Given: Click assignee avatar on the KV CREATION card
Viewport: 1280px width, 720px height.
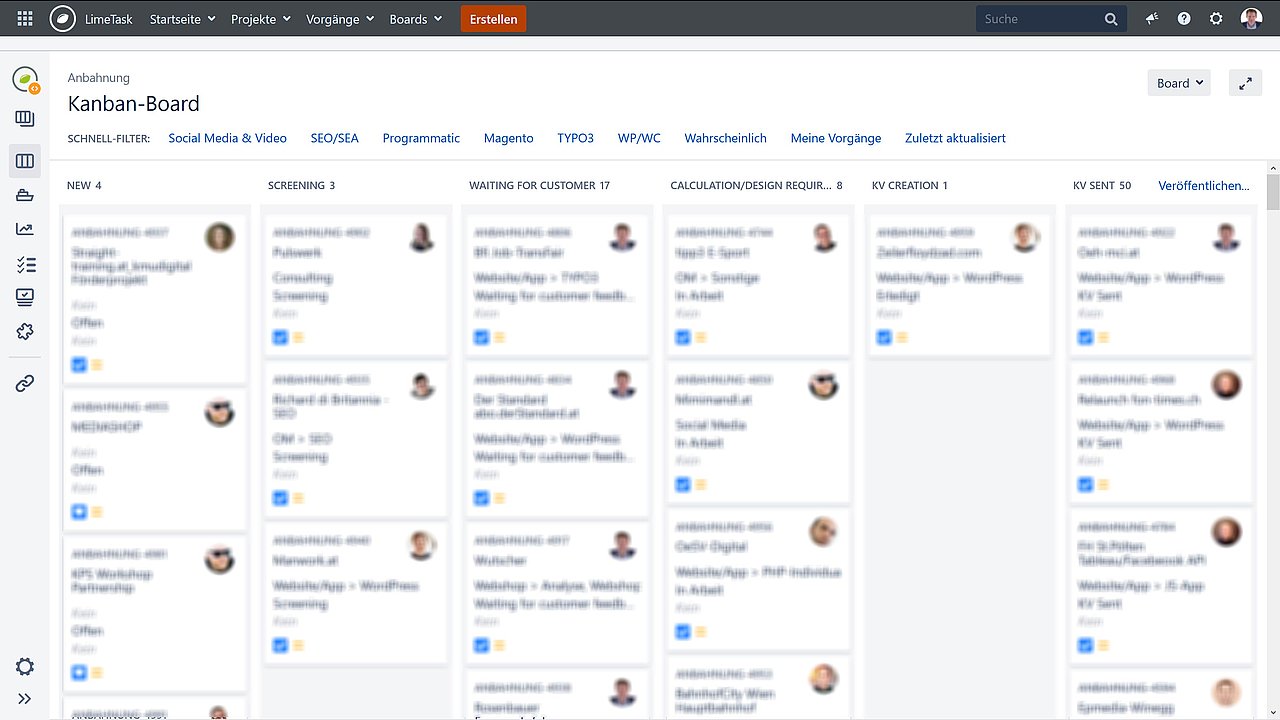Looking at the screenshot, I should (x=1025, y=237).
